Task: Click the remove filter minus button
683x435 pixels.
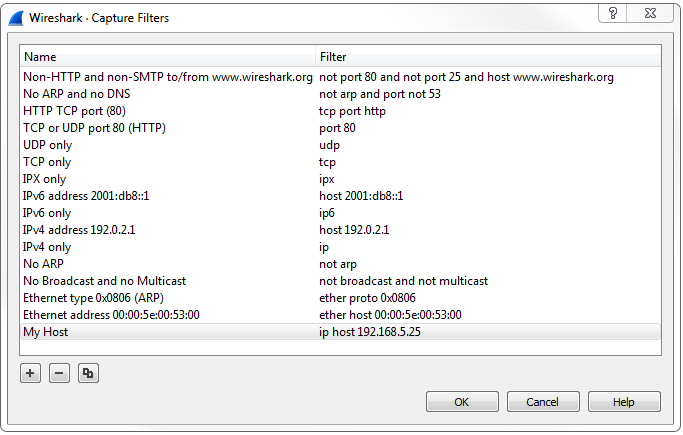Action: [58, 373]
